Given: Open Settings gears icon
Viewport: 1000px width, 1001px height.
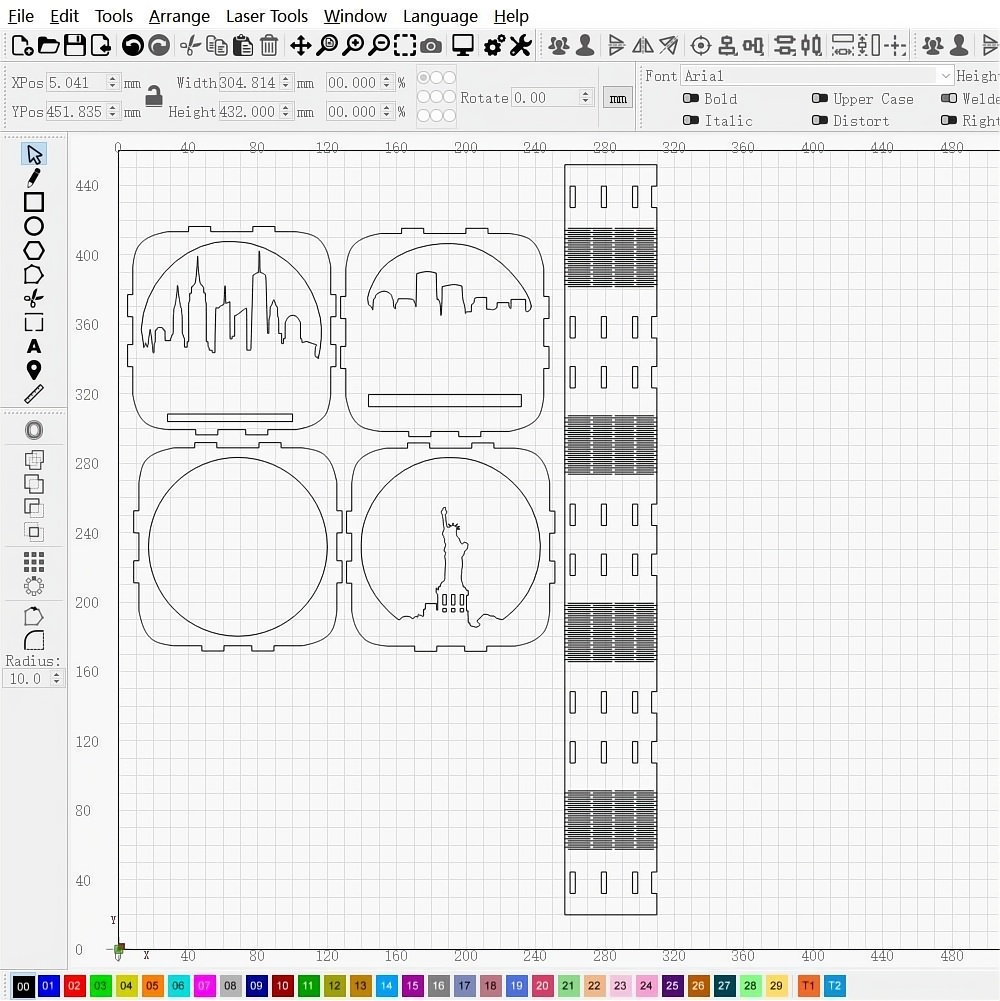Looking at the screenshot, I should [x=495, y=45].
